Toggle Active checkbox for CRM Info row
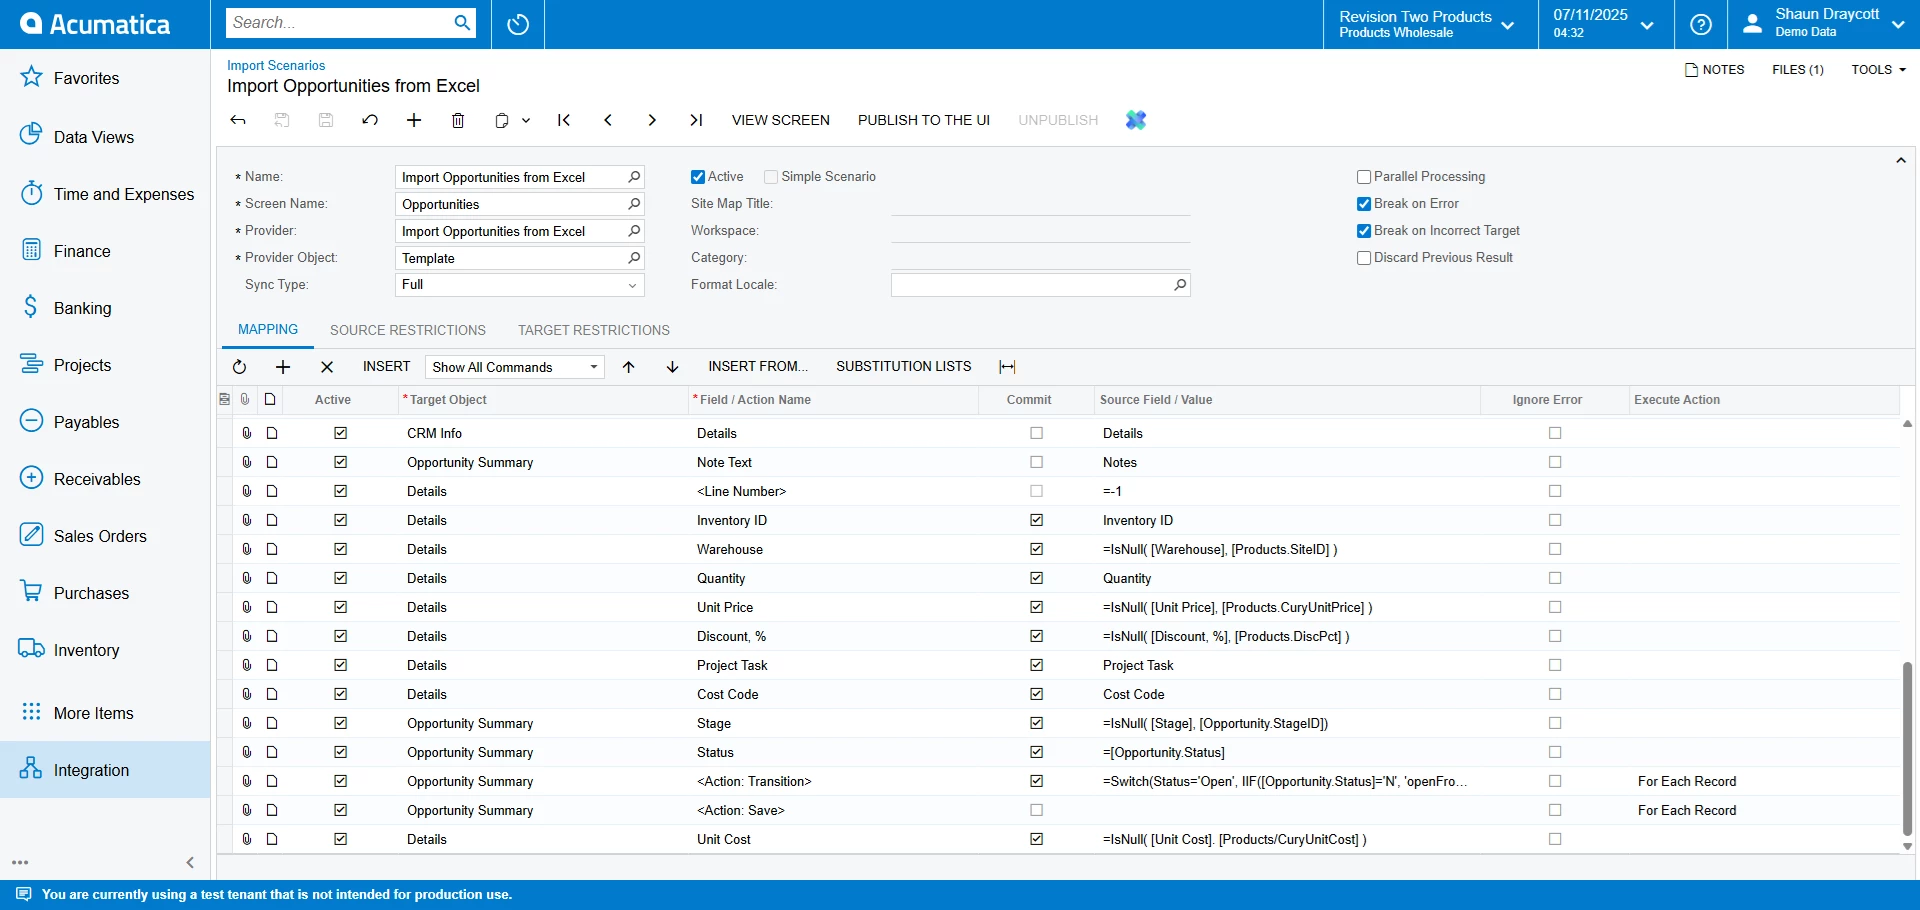The height and width of the screenshot is (910, 1920). click(341, 433)
